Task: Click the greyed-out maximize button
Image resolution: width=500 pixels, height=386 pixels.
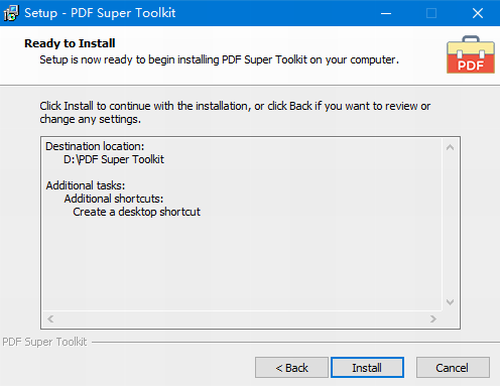Action: click(x=431, y=13)
